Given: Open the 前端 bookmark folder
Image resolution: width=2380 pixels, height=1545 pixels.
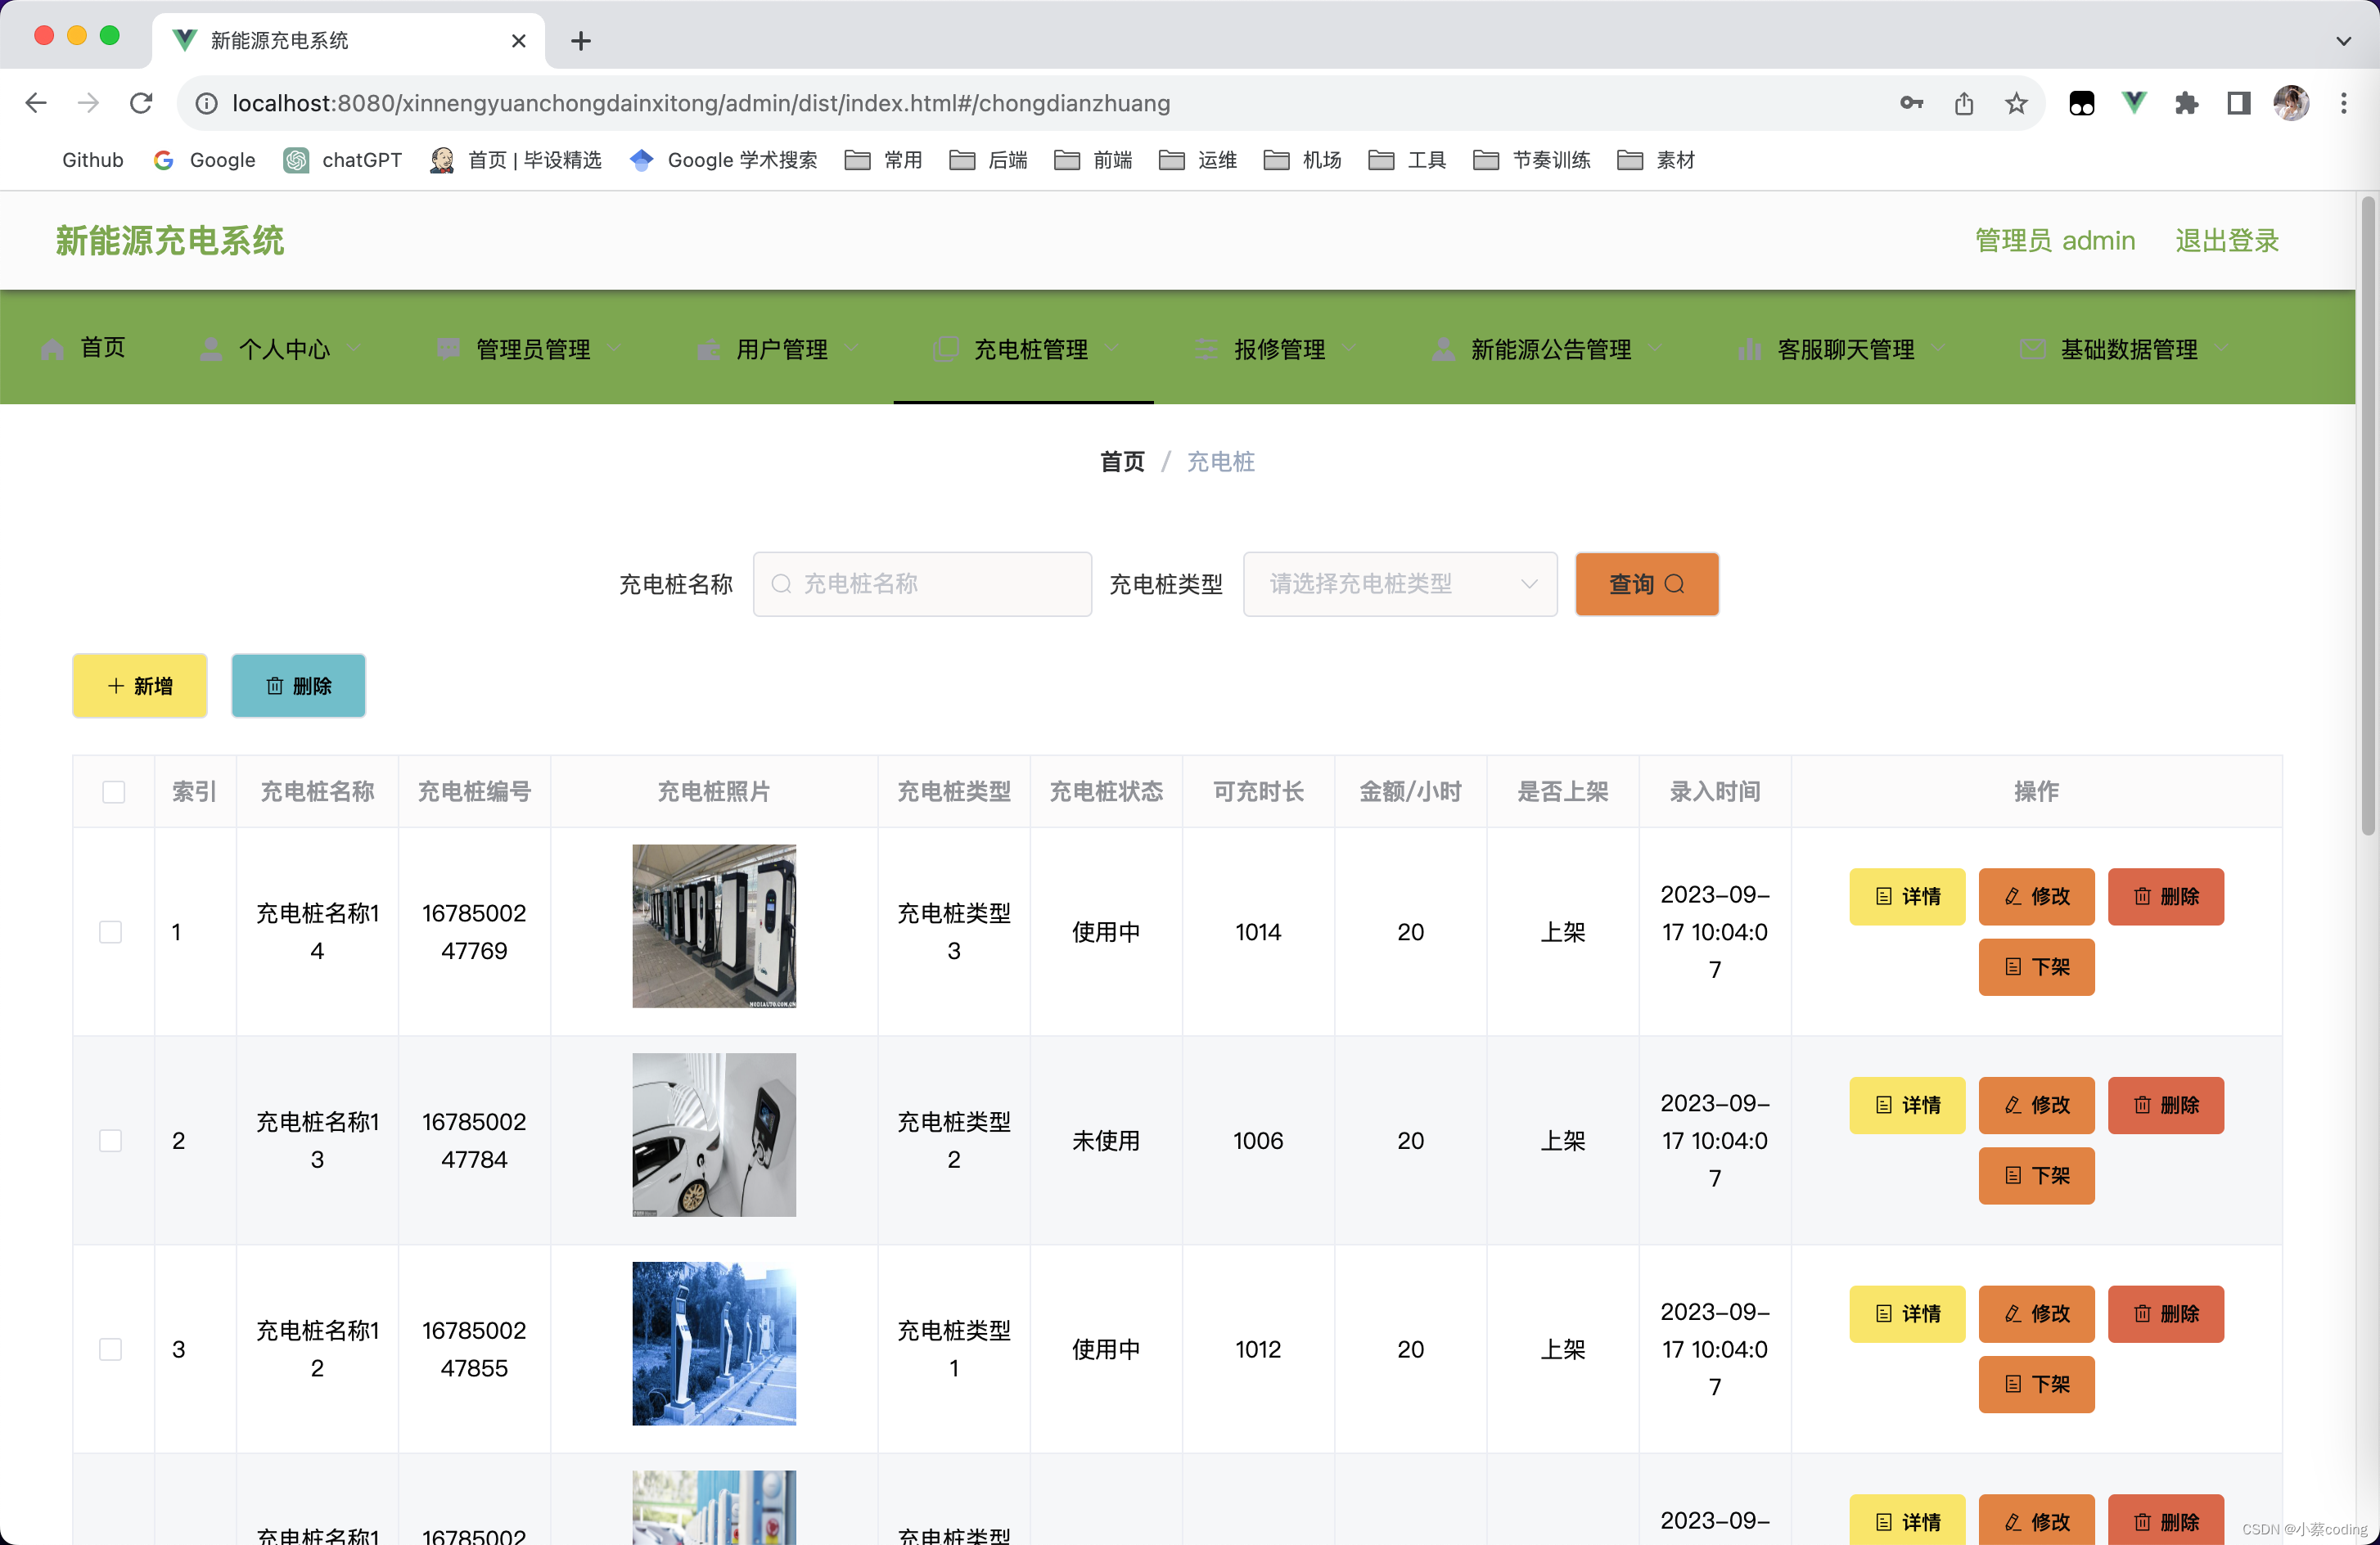Looking at the screenshot, I should (x=1093, y=160).
